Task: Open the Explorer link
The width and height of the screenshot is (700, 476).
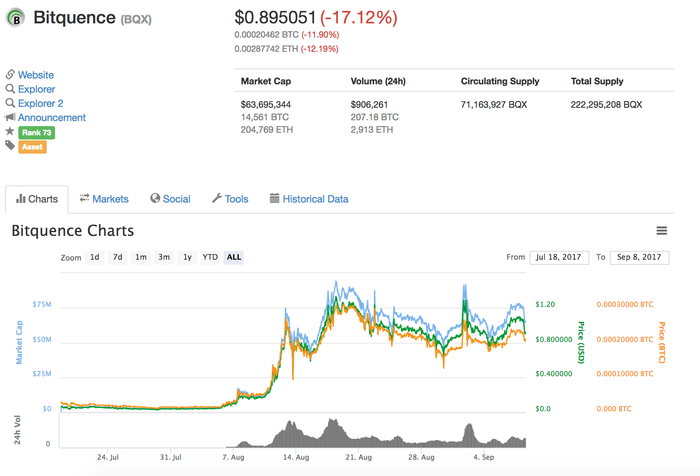Action: point(37,89)
